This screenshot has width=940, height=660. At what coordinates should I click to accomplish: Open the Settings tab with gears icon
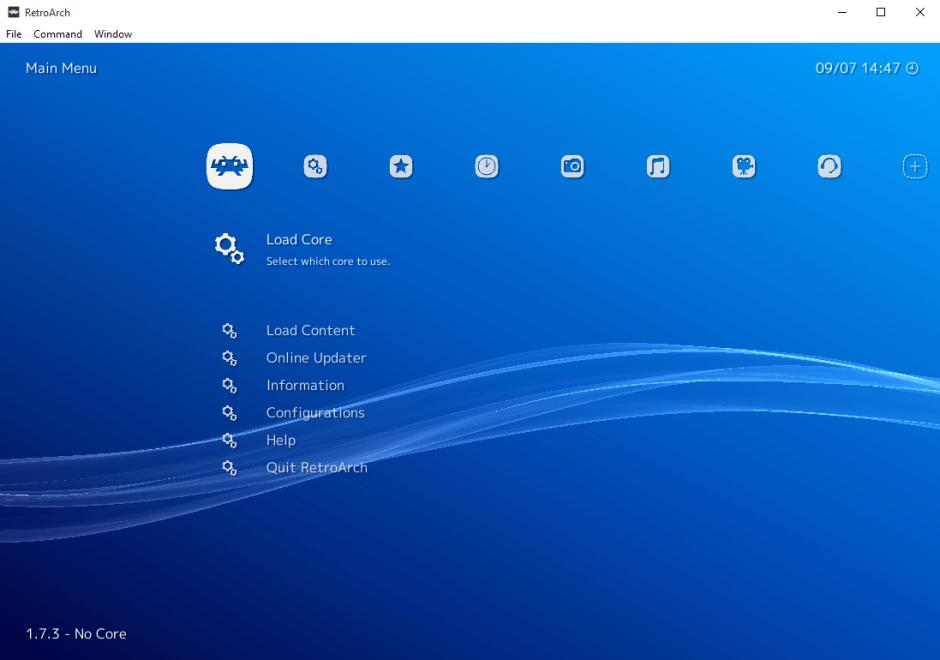[x=315, y=166]
